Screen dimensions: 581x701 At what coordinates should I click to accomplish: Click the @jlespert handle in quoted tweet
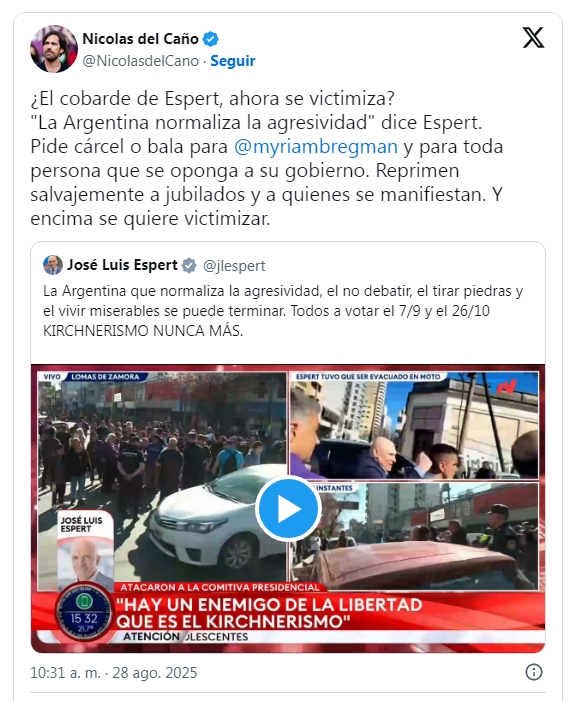pyautogui.click(x=234, y=266)
